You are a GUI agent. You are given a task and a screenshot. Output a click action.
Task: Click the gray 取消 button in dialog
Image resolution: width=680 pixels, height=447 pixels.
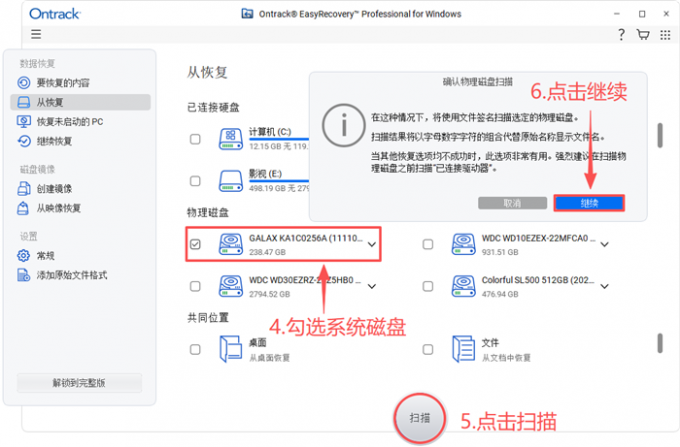[x=512, y=203]
